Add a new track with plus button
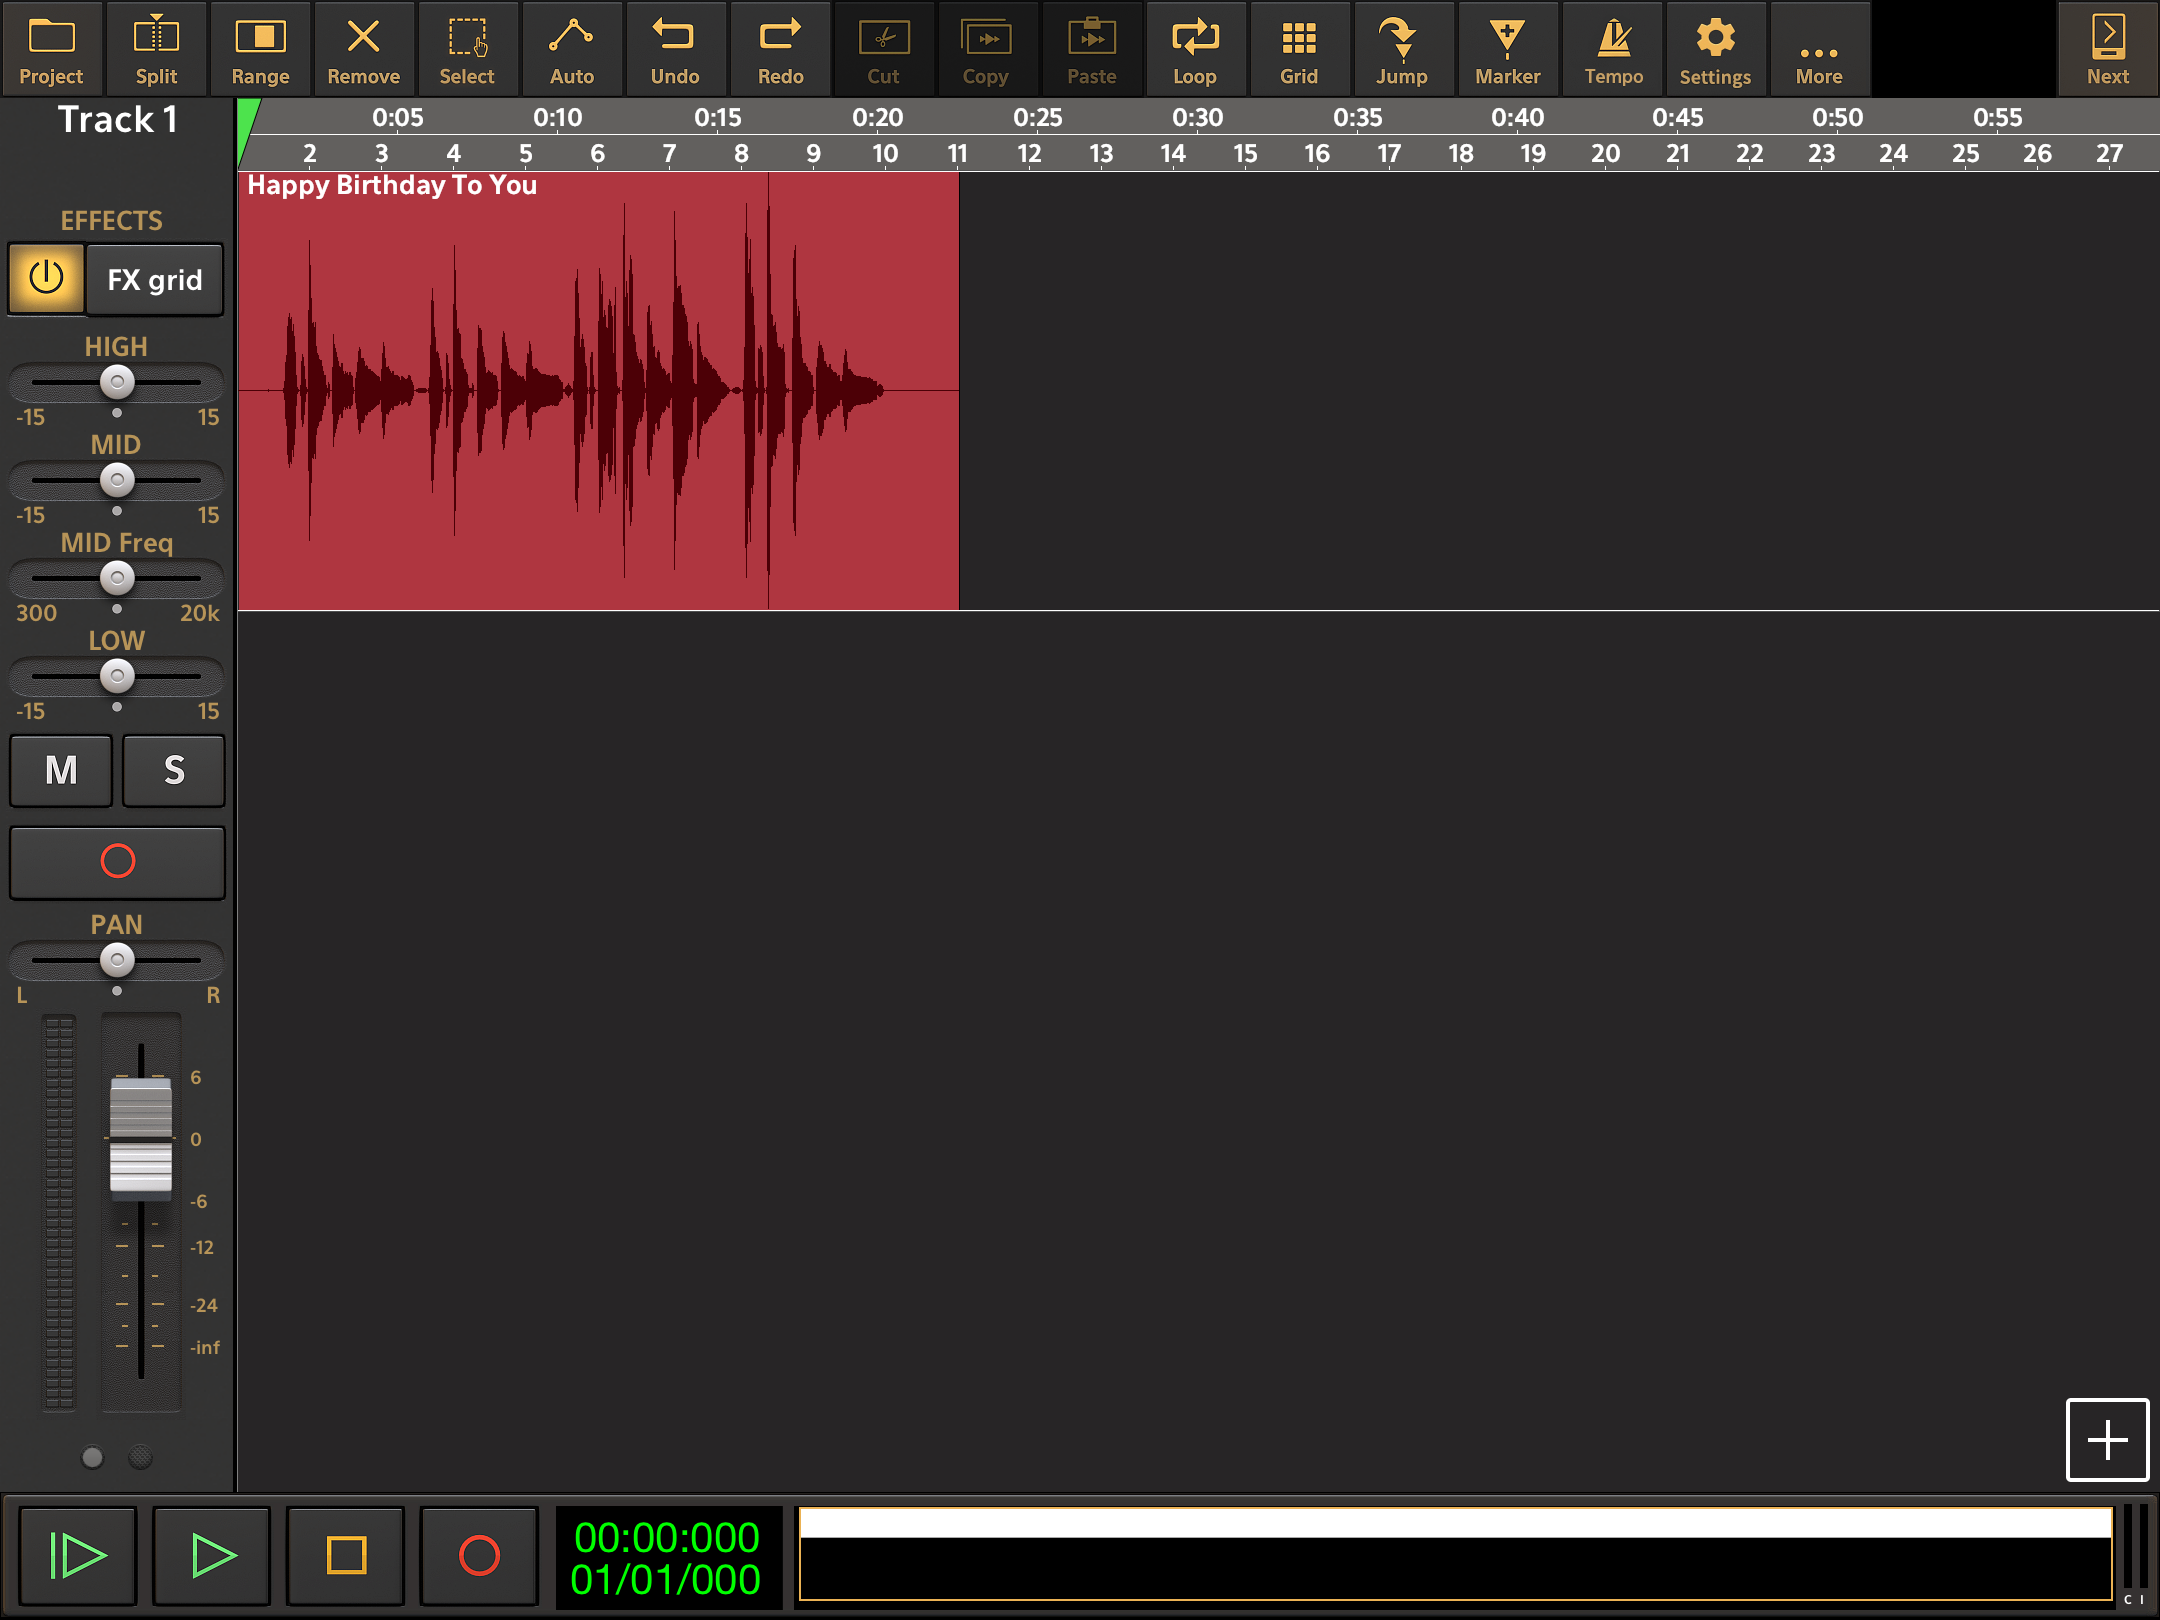 pos(2107,1440)
